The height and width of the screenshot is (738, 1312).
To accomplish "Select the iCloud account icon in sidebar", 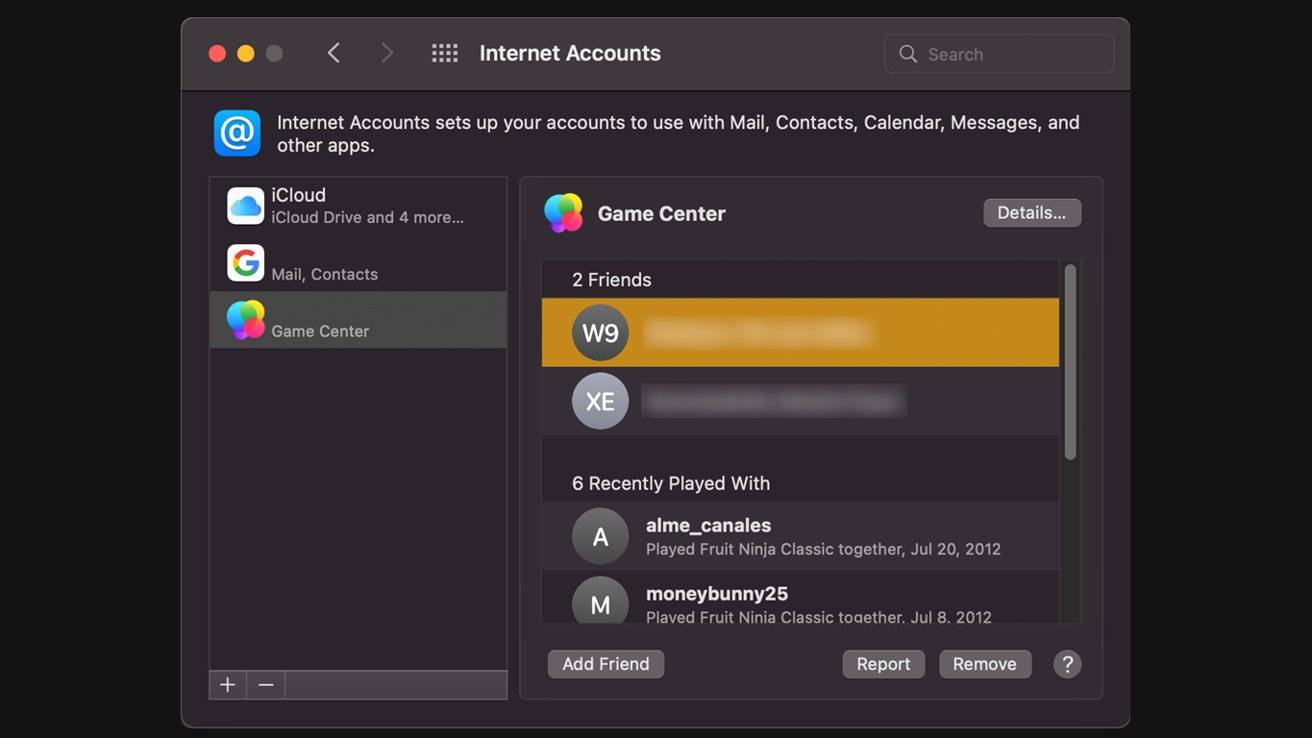I will click(x=245, y=204).
